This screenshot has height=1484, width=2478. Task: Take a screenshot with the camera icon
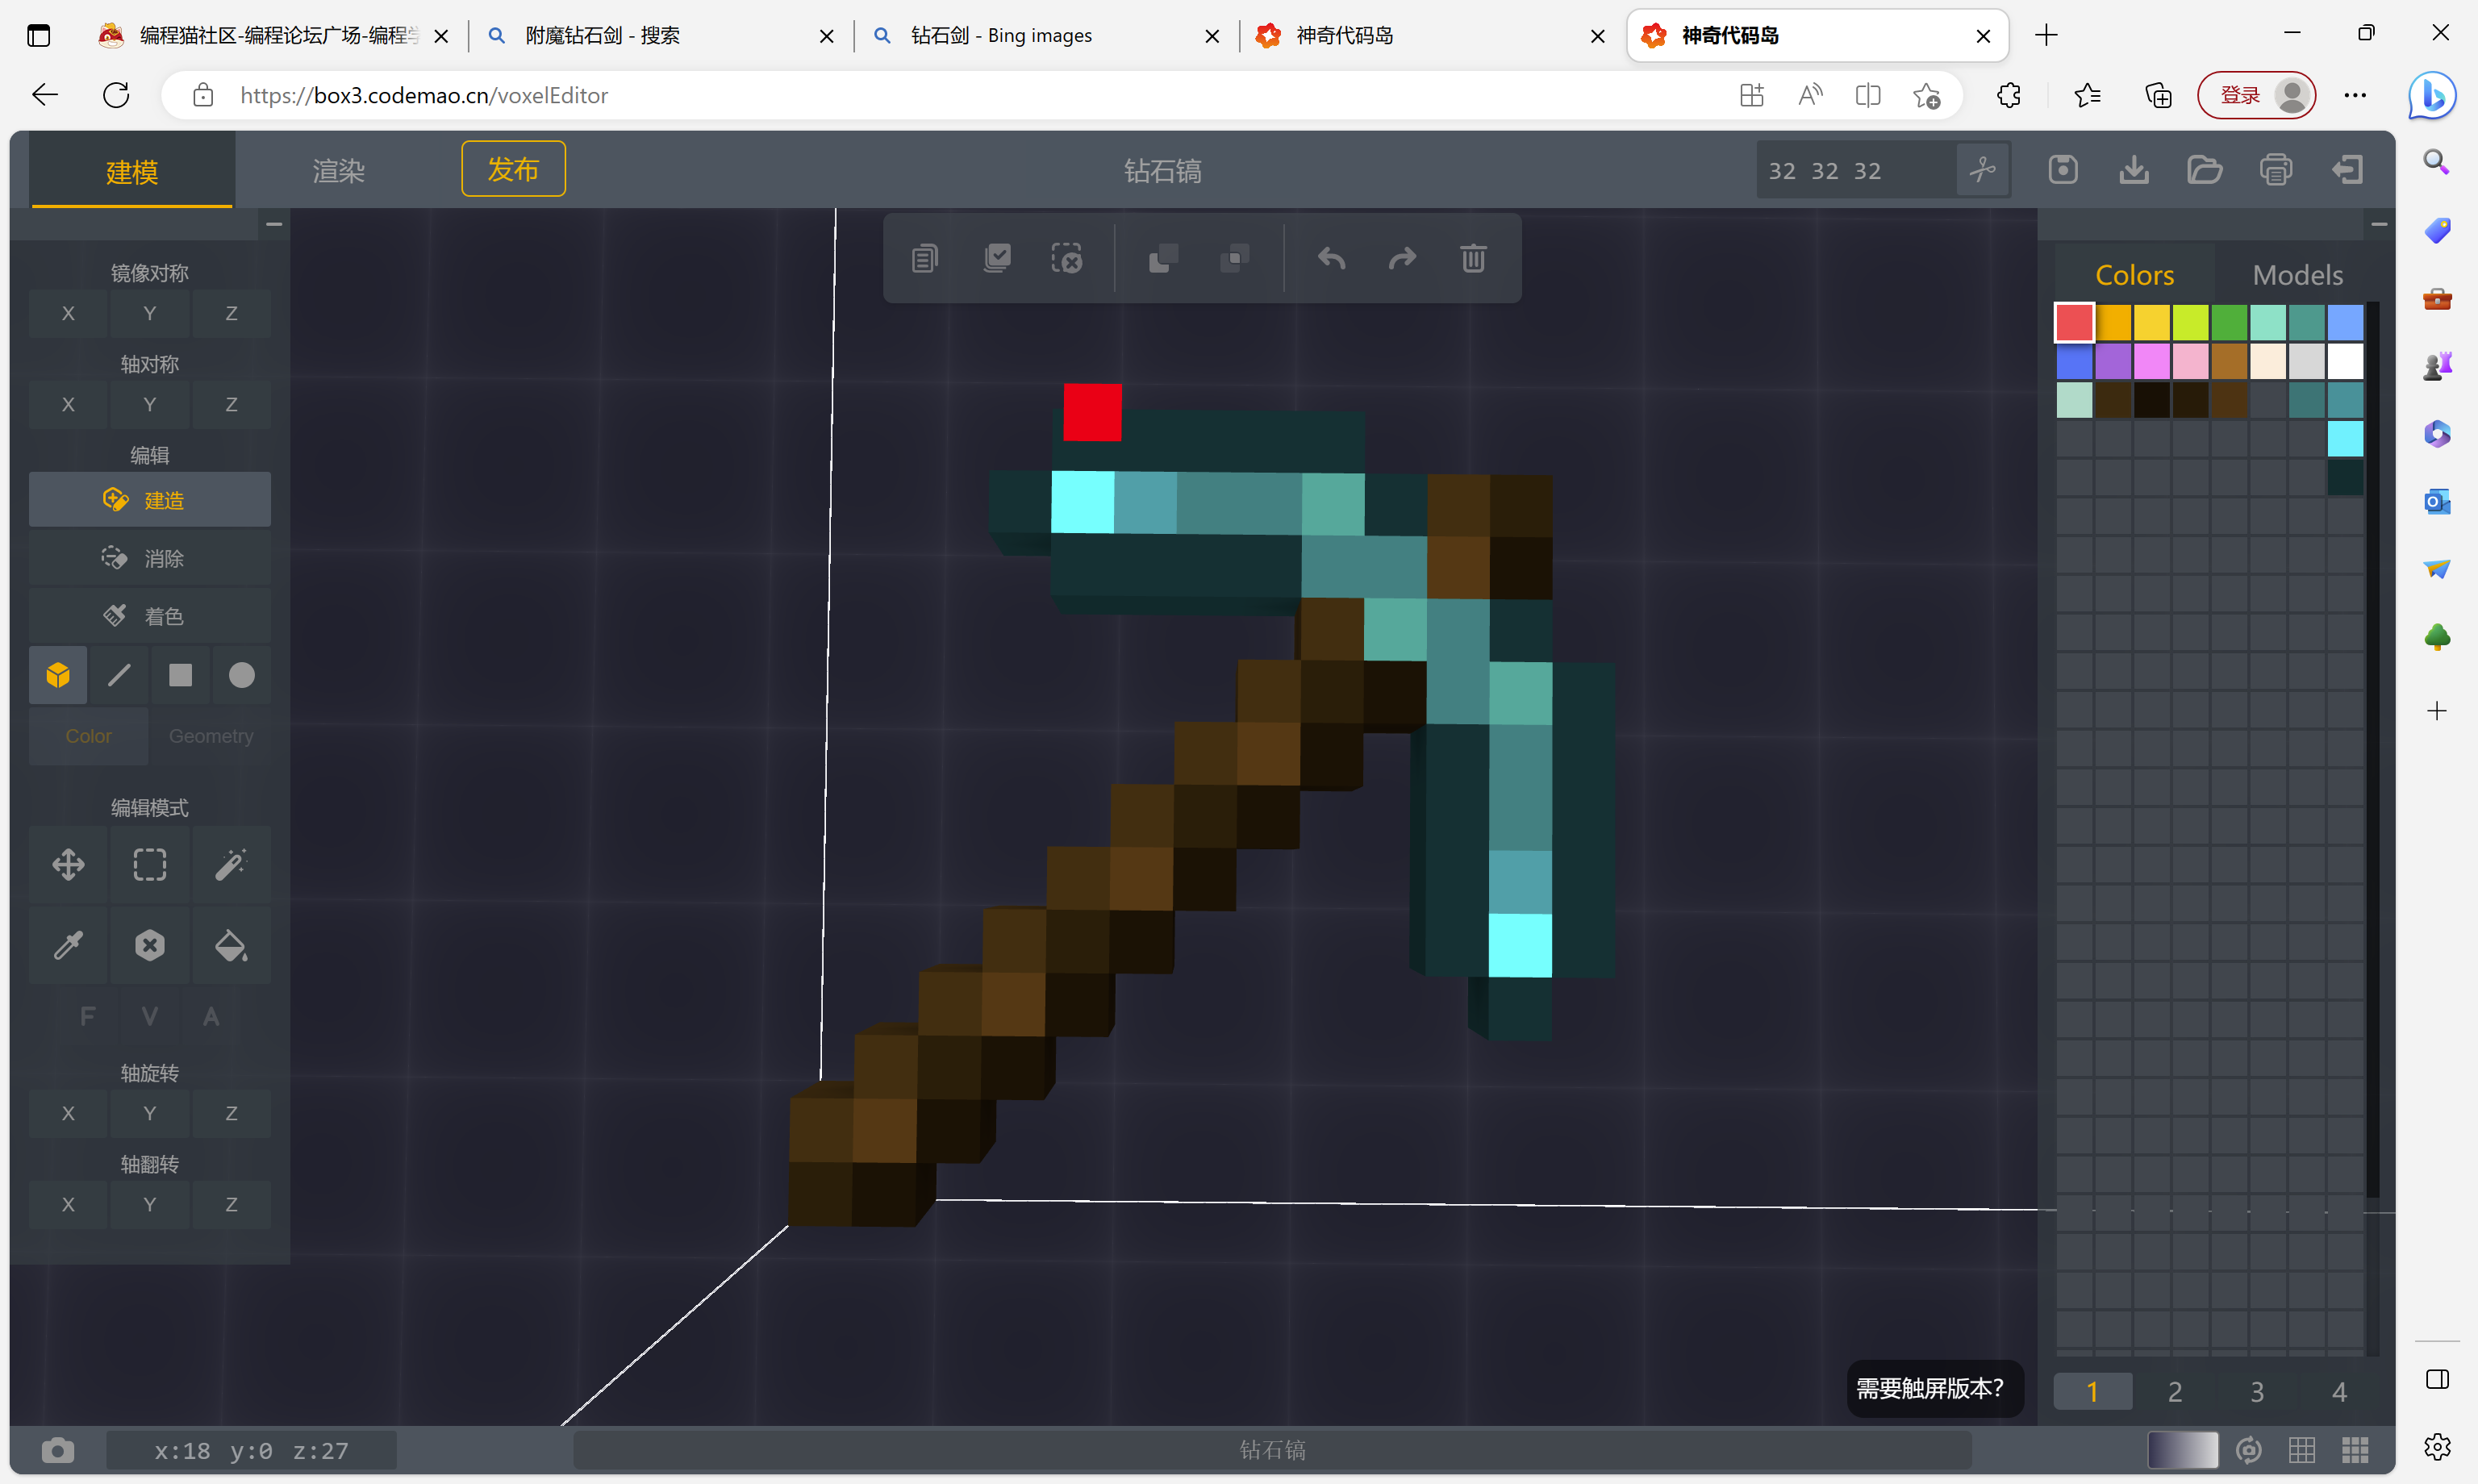coord(58,1450)
